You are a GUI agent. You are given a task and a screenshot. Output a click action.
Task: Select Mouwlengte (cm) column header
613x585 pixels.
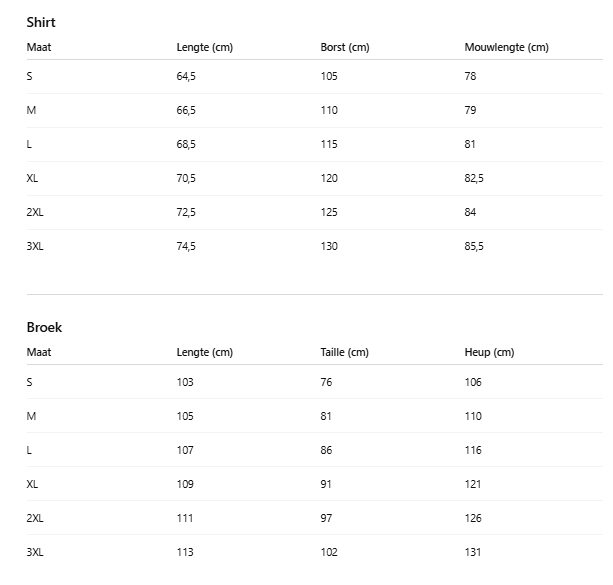[506, 47]
